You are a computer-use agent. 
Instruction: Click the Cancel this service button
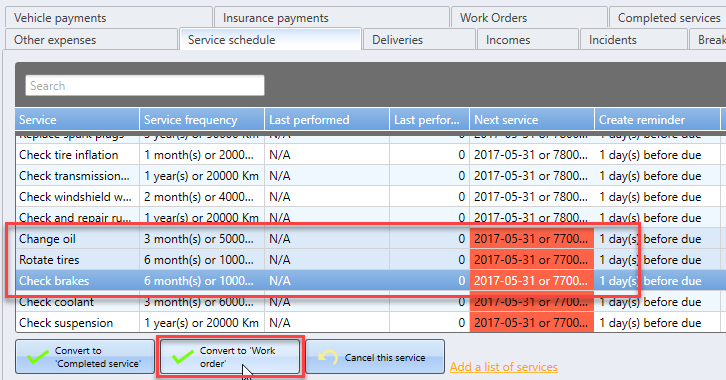(x=375, y=357)
